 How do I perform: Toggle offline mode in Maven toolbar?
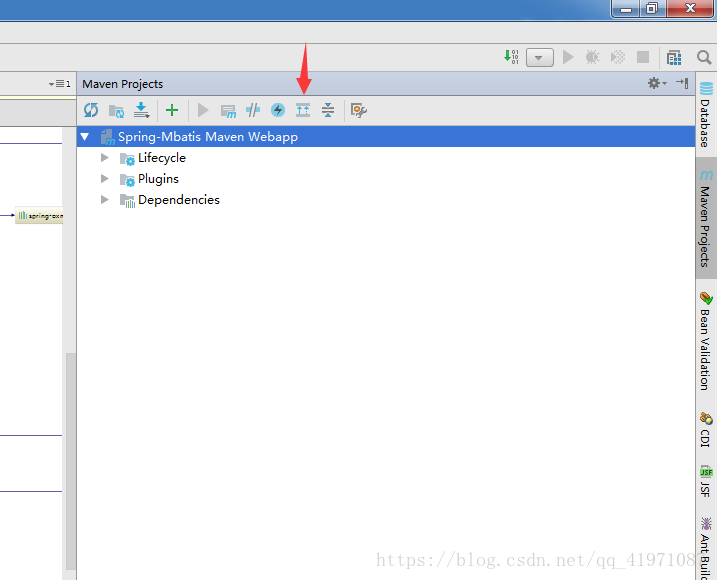pyautogui.click(x=253, y=110)
